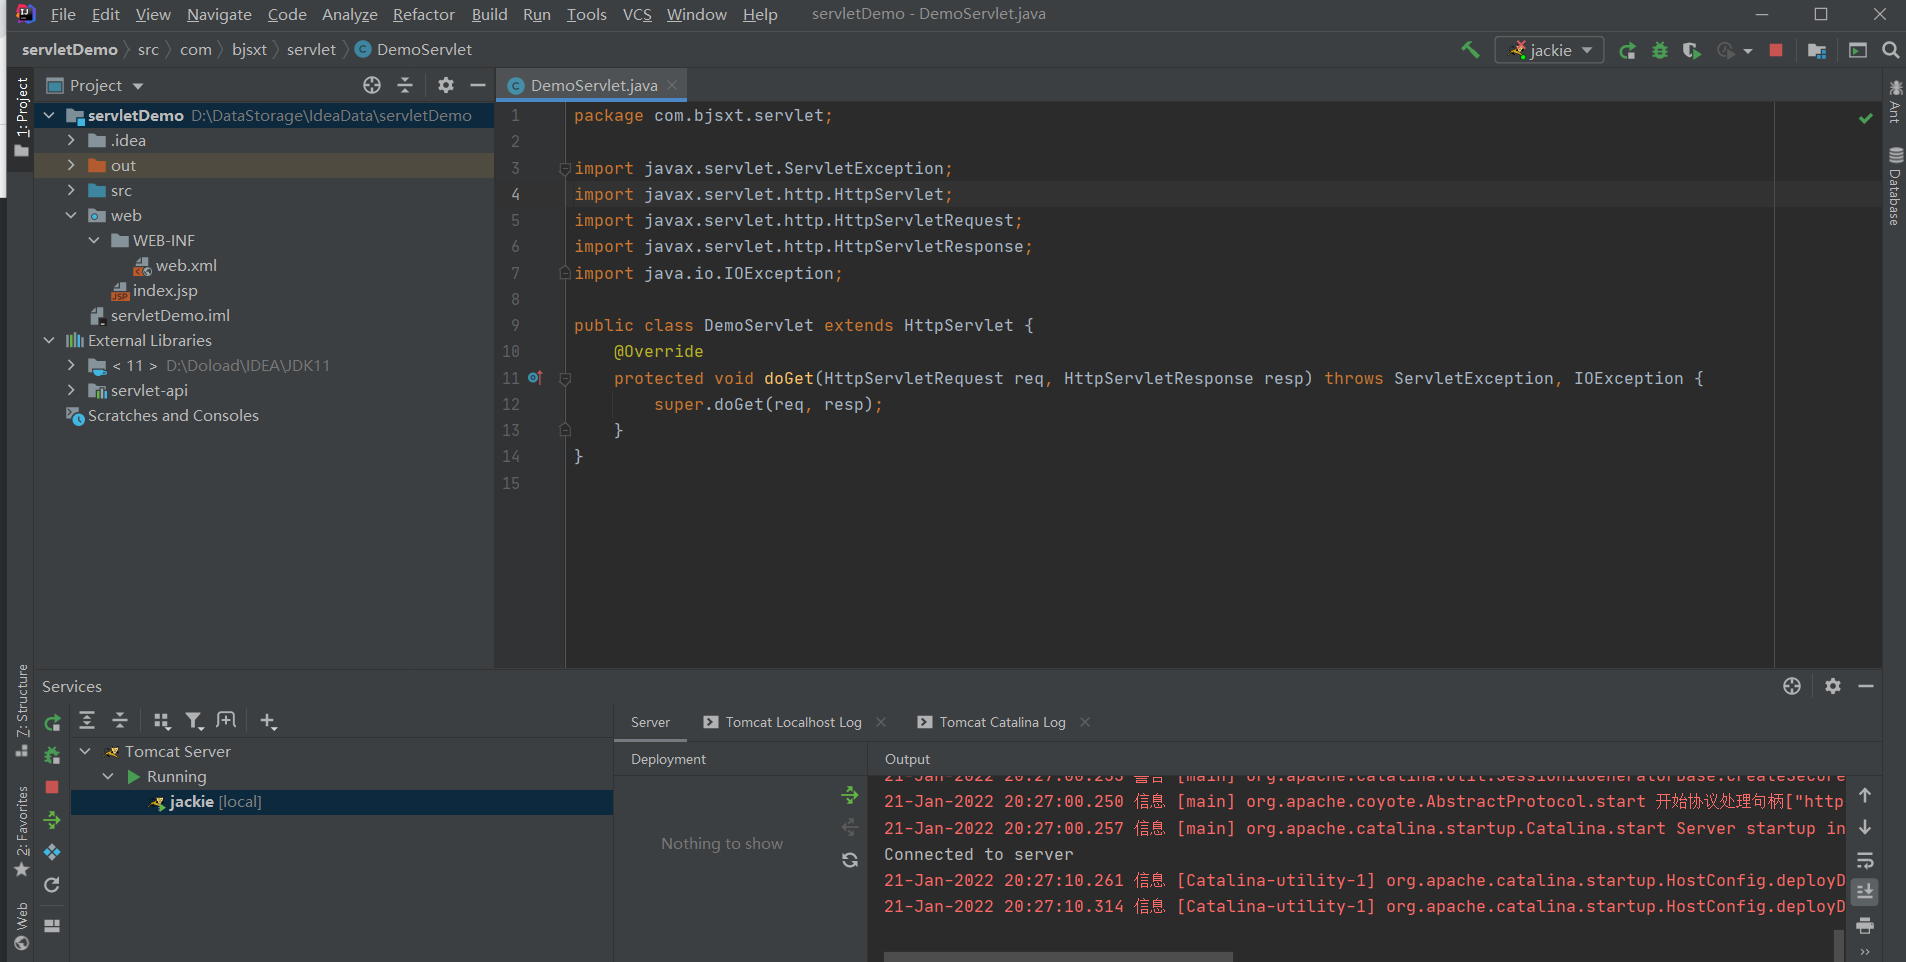The width and height of the screenshot is (1906, 962).
Task: Open the Services filter dropdown
Action: click(194, 720)
